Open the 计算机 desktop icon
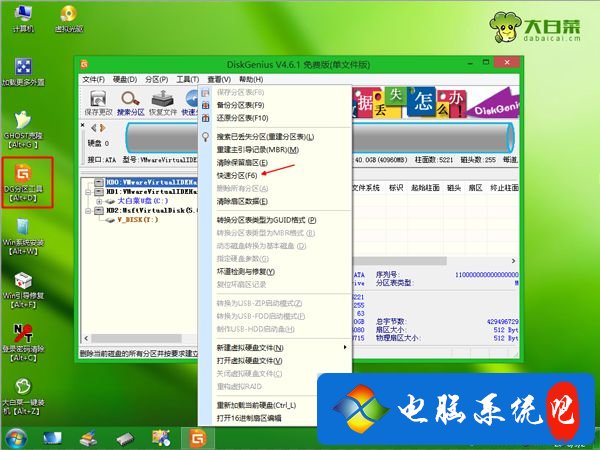This screenshot has width=600, height=450. [23, 18]
